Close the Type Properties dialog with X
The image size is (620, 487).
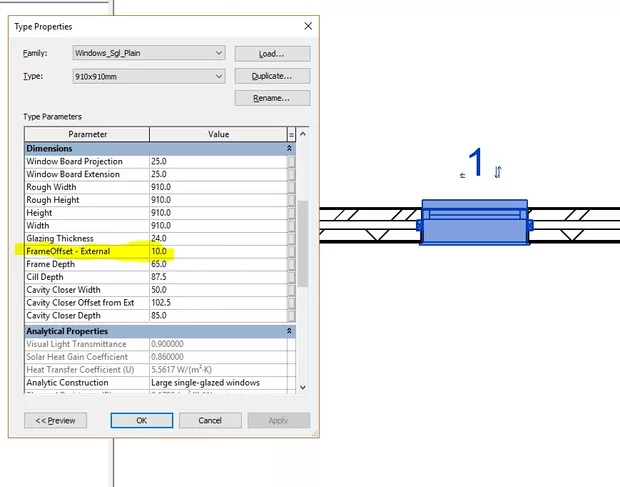tap(304, 26)
